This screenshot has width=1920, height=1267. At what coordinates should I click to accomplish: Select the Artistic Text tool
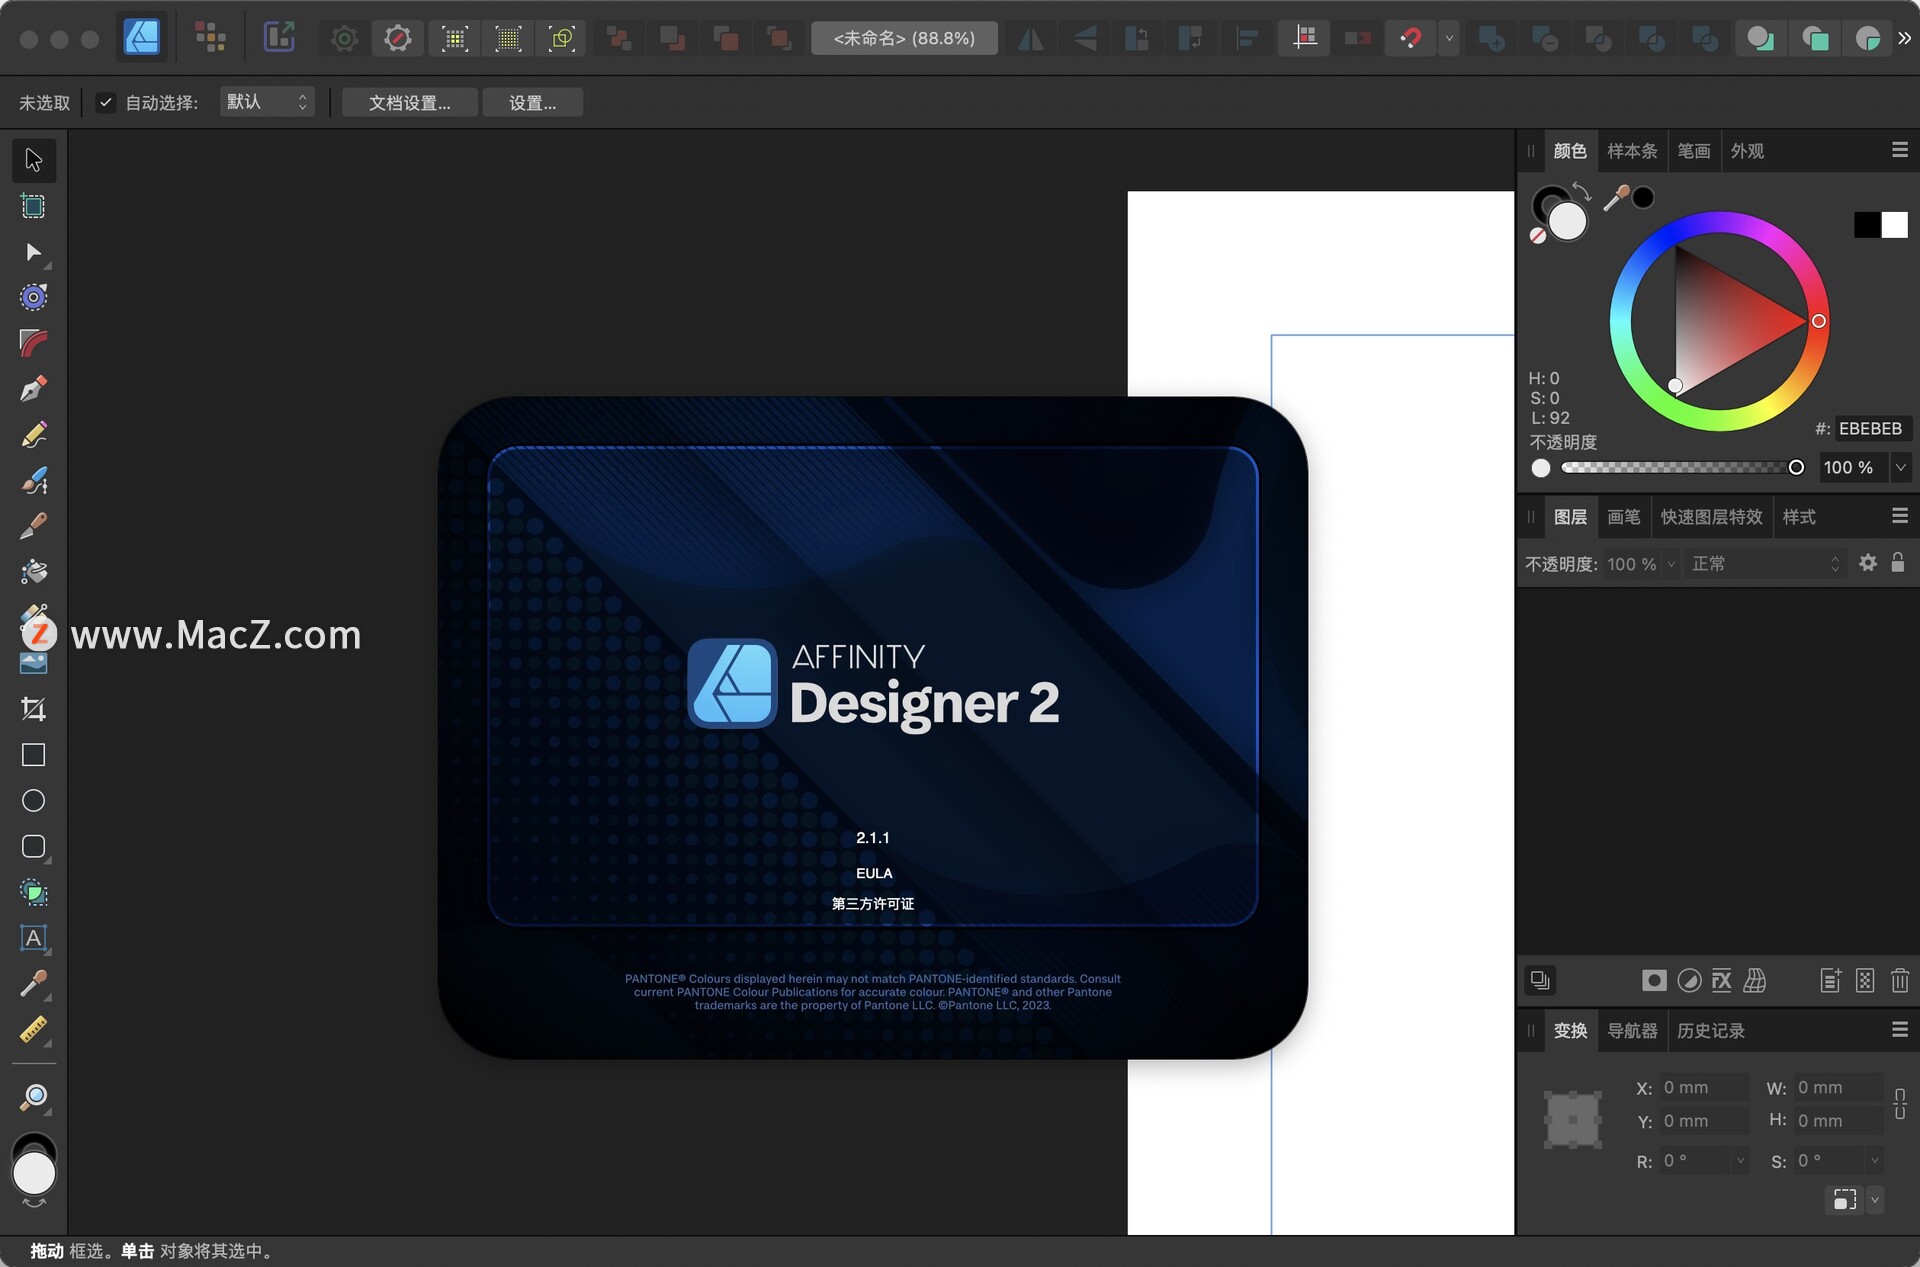click(x=33, y=939)
